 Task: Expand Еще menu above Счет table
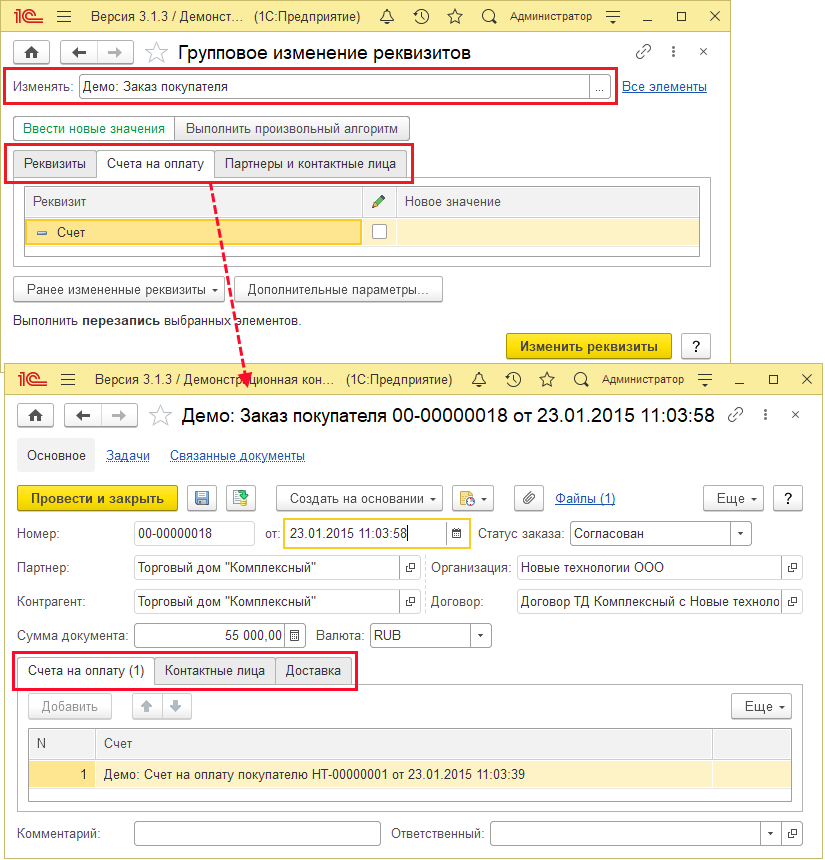click(761, 706)
